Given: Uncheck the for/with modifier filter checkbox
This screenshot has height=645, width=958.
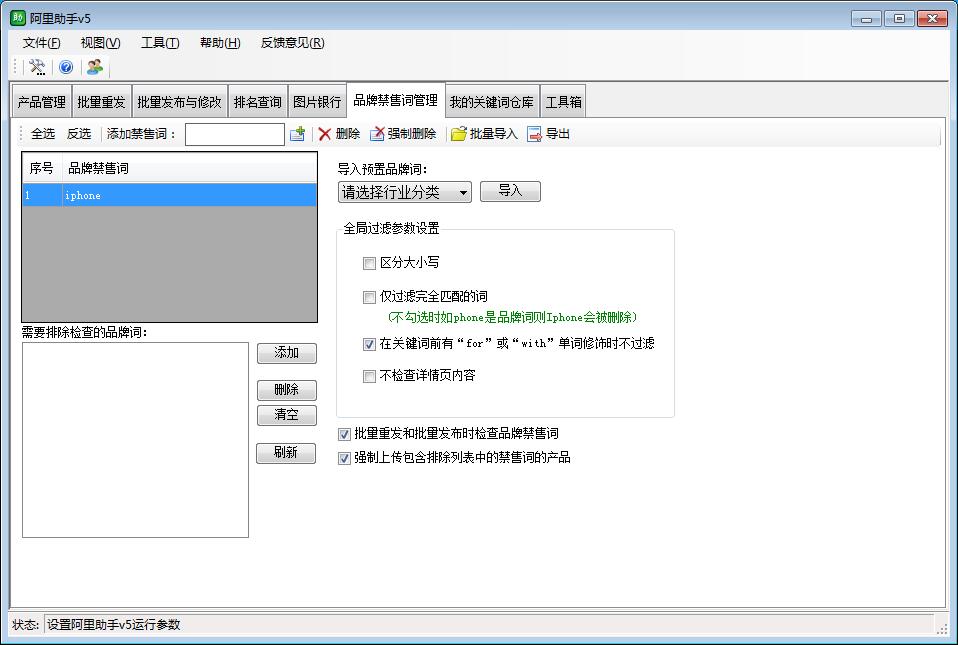Looking at the screenshot, I should click(x=369, y=344).
